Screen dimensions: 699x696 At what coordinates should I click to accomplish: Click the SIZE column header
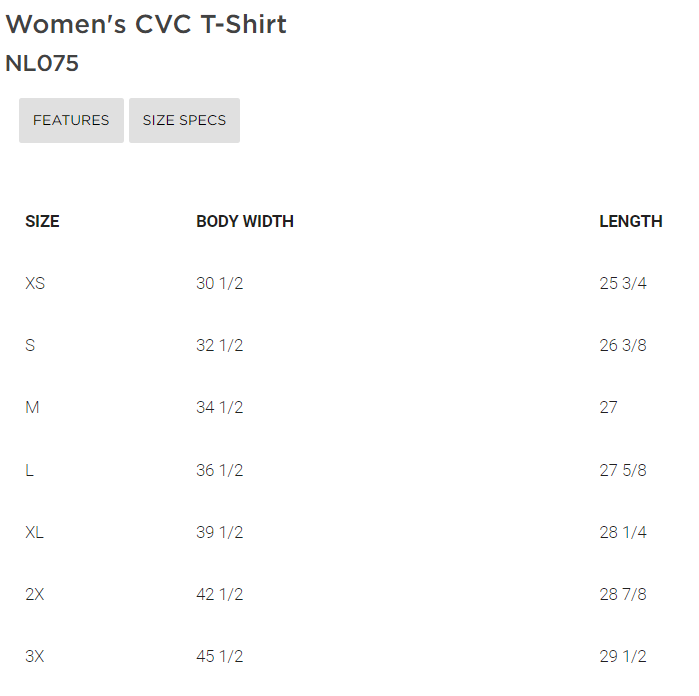click(x=42, y=221)
